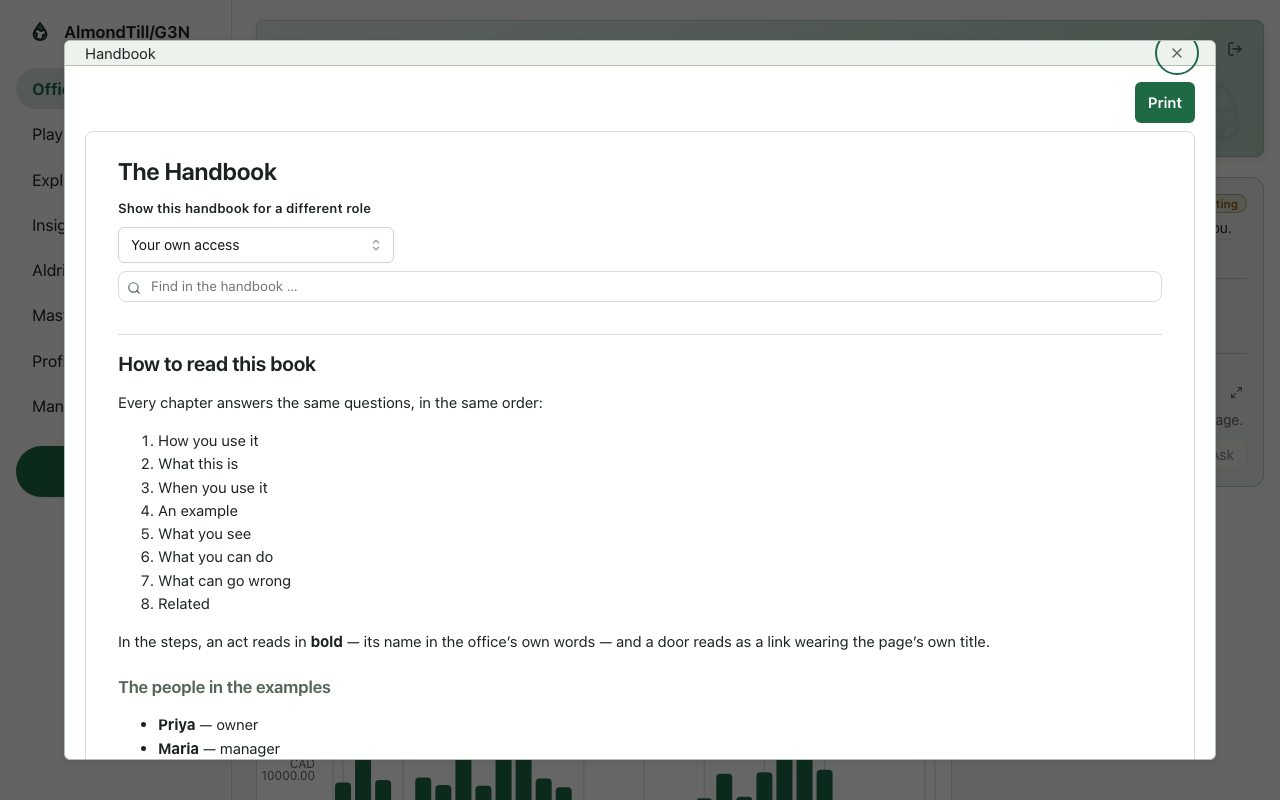This screenshot has width=1280, height=800.
Task: Click the 'AlmondTill/G3N' workspace name
Action: click(x=126, y=32)
